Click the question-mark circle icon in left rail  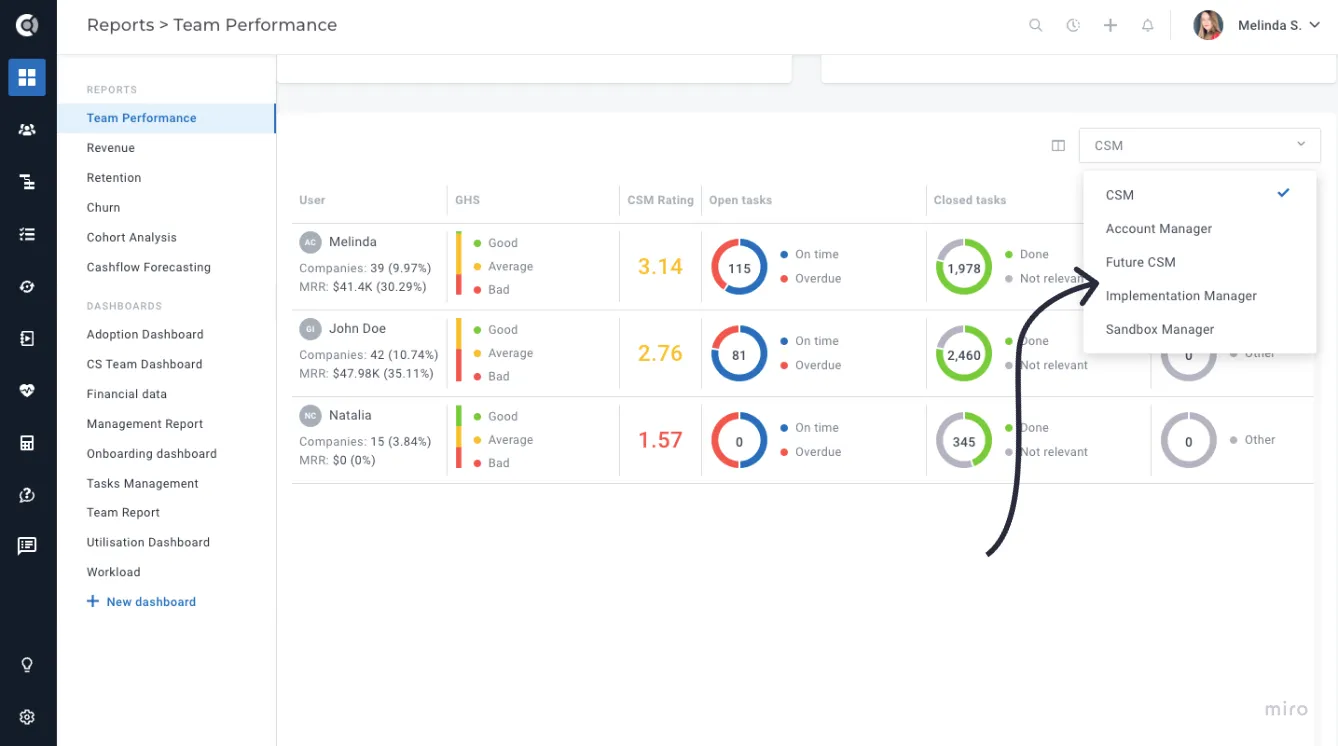[x=27, y=494]
